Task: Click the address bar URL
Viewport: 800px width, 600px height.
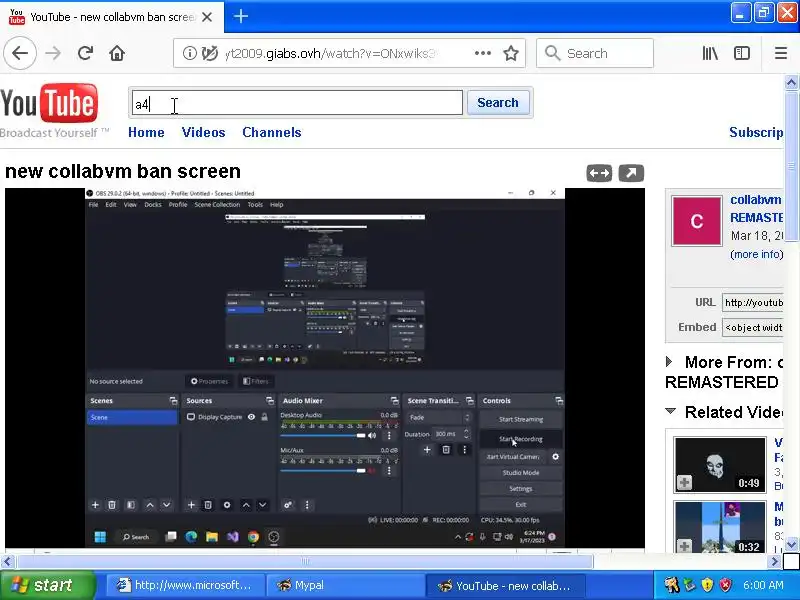Action: pos(330,53)
